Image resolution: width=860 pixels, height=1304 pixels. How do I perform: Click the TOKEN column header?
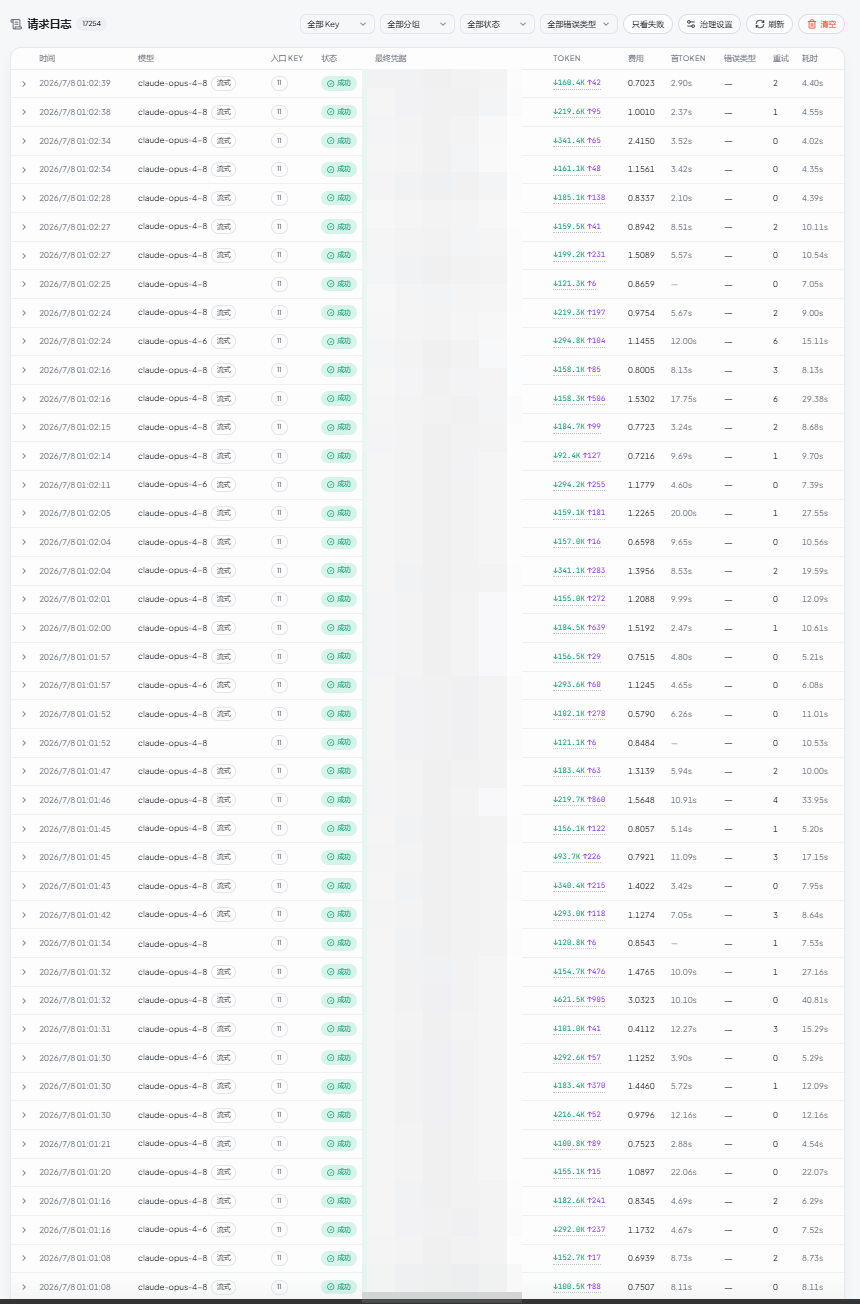click(x=566, y=58)
